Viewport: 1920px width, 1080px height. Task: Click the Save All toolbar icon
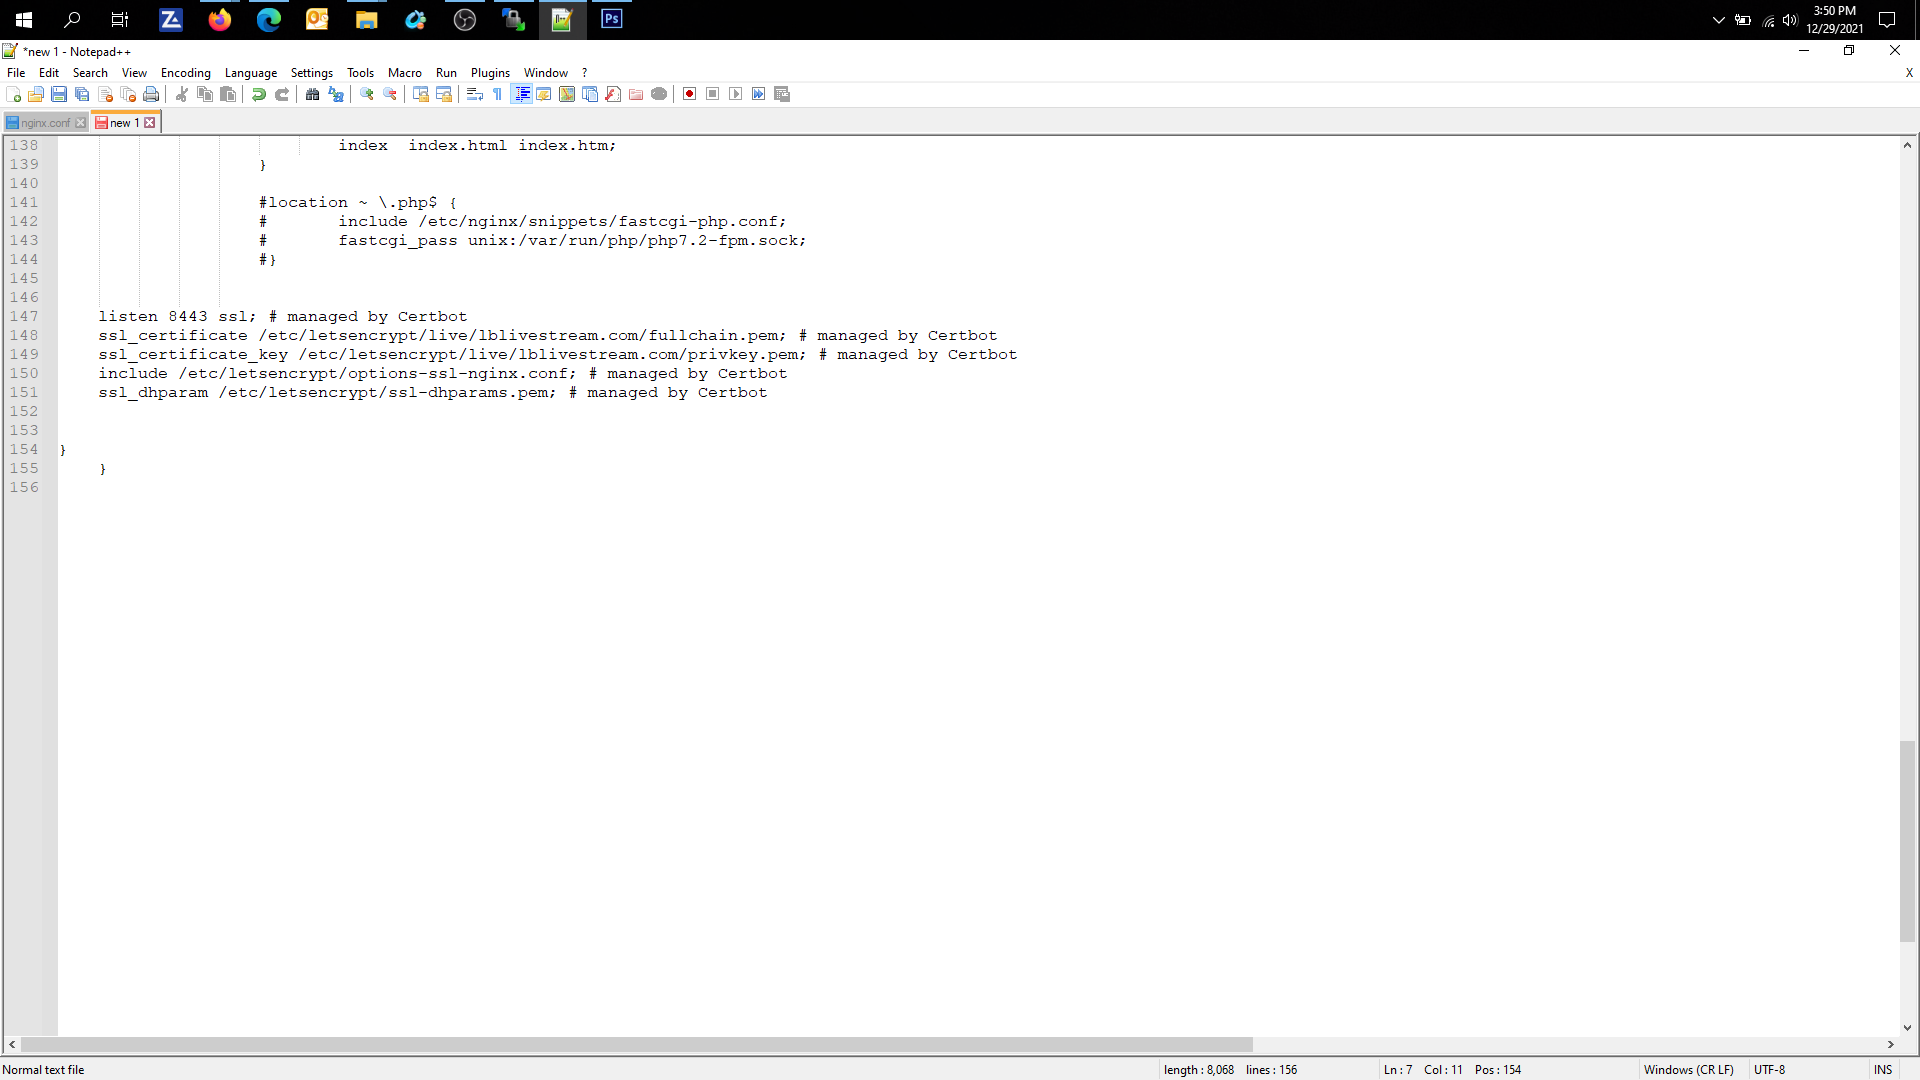pos(82,94)
